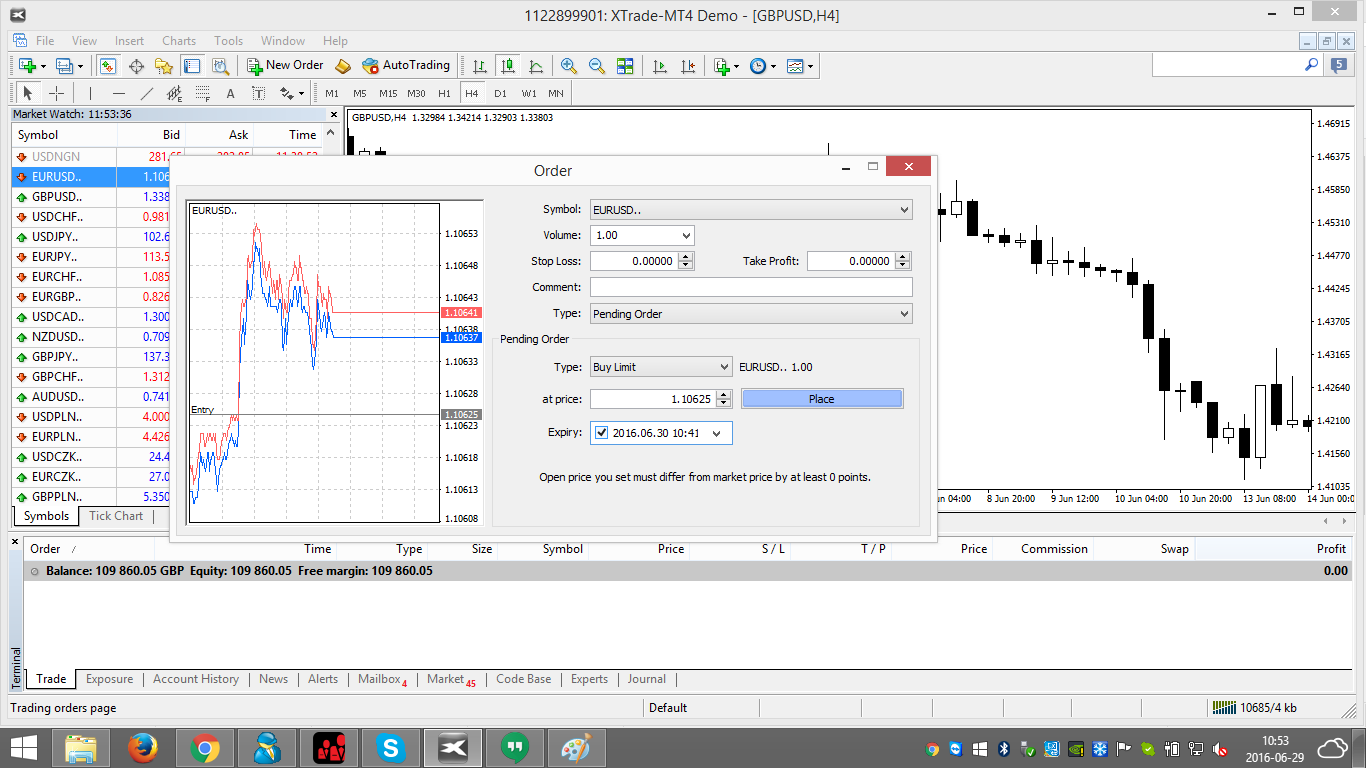Click the zoom out magnifier icon
The height and width of the screenshot is (768, 1366).
tap(597, 66)
